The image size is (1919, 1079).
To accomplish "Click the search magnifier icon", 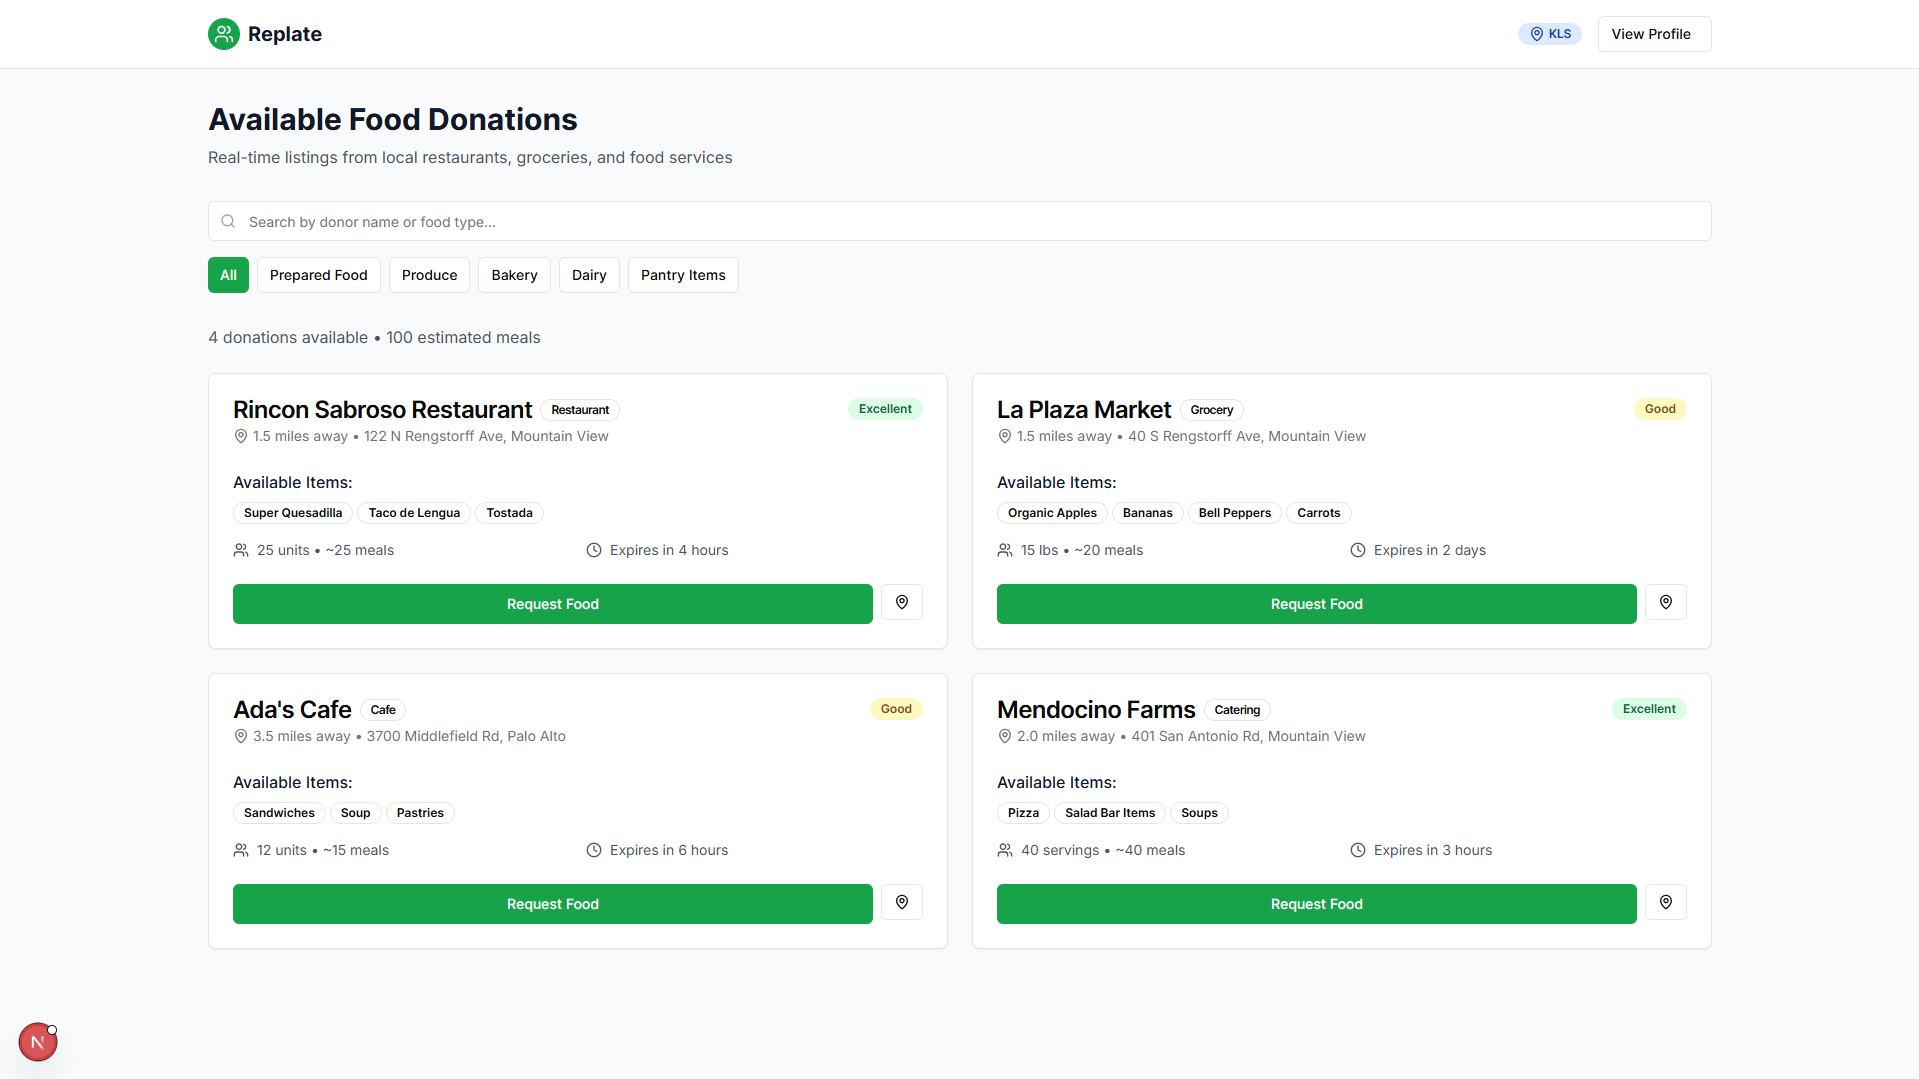I will point(228,221).
